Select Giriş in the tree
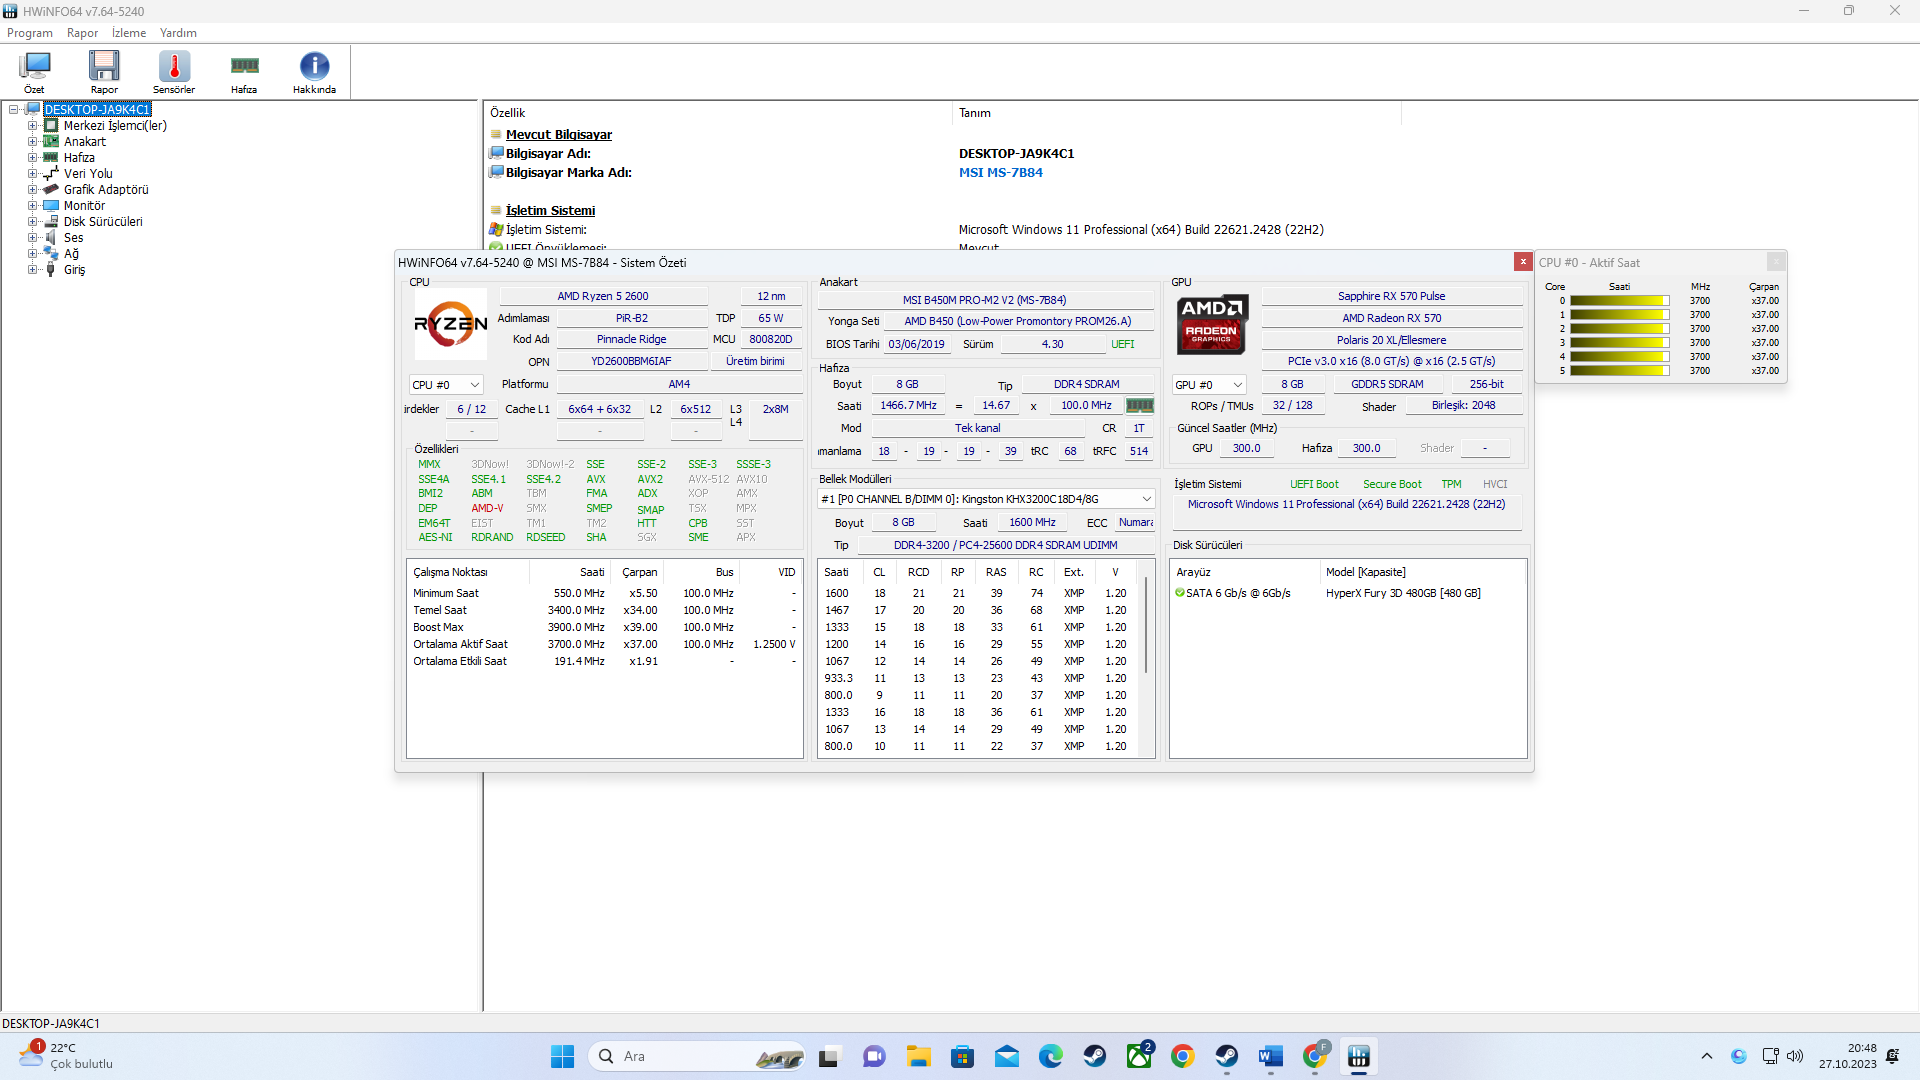 point(74,270)
